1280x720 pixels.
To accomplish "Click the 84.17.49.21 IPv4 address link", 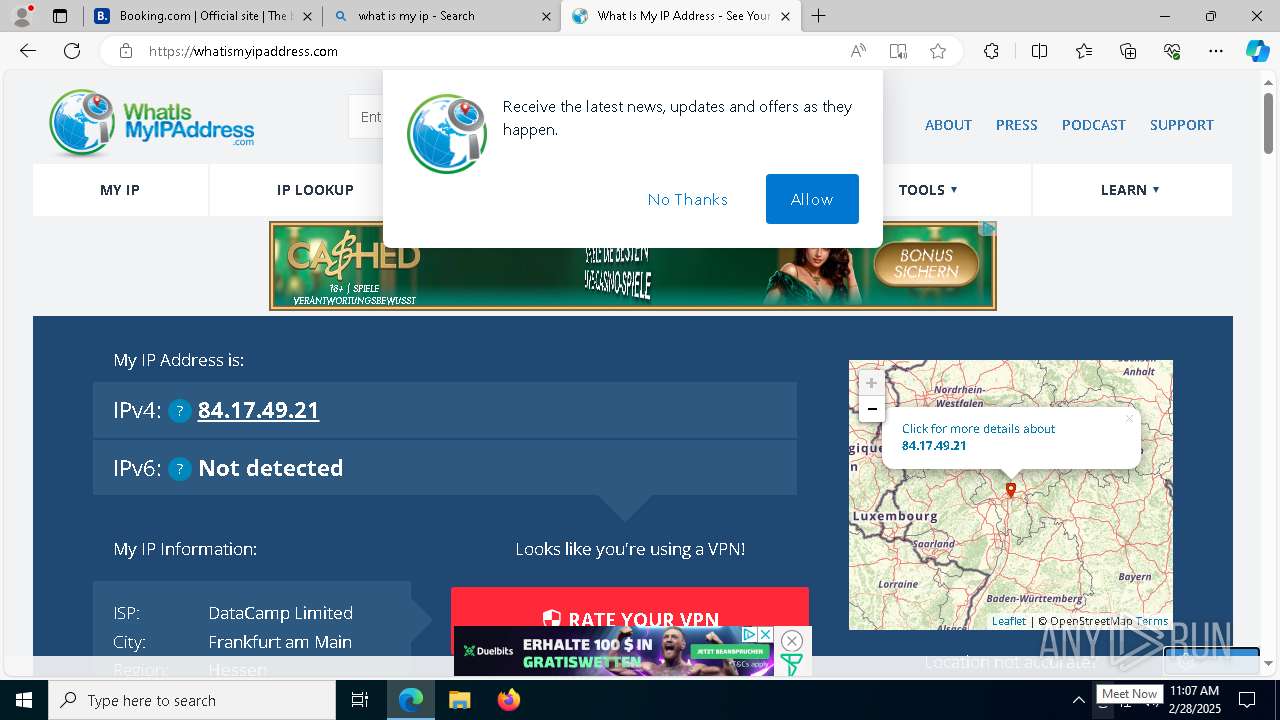I will 258,410.
